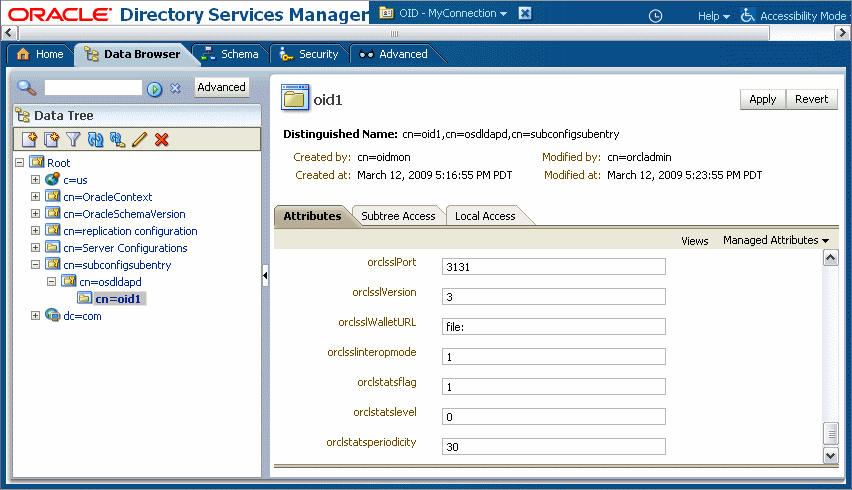Click the Accessibility Mode link
The width and height of the screenshot is (852, 490).
tap(803, 16)
